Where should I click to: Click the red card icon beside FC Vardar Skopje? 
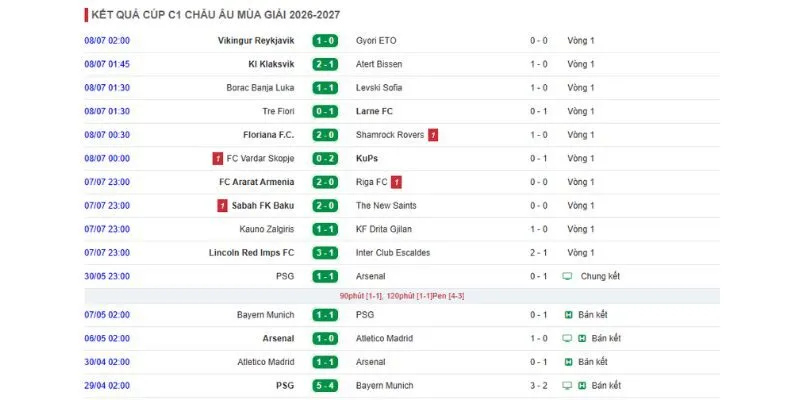(218, 158)
